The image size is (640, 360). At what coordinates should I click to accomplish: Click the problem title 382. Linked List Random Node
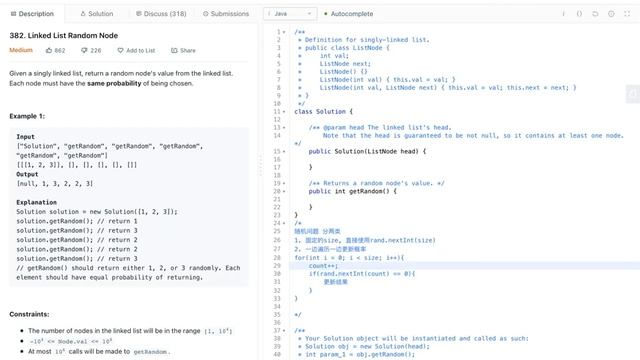click(x=64, y=36)
